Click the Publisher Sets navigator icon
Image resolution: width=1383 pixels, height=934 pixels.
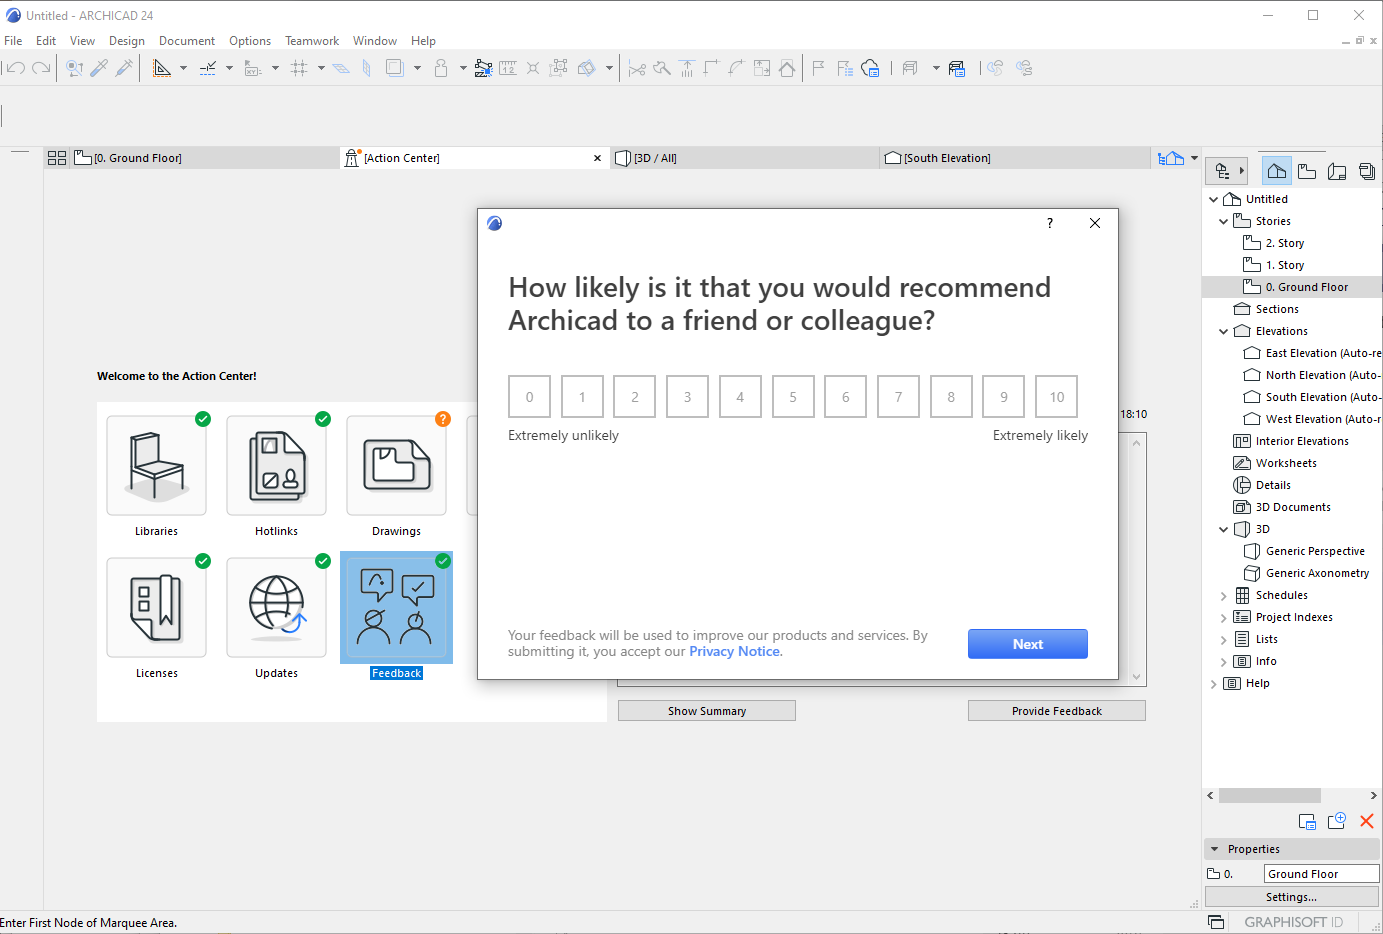(x=1367, y=171)
